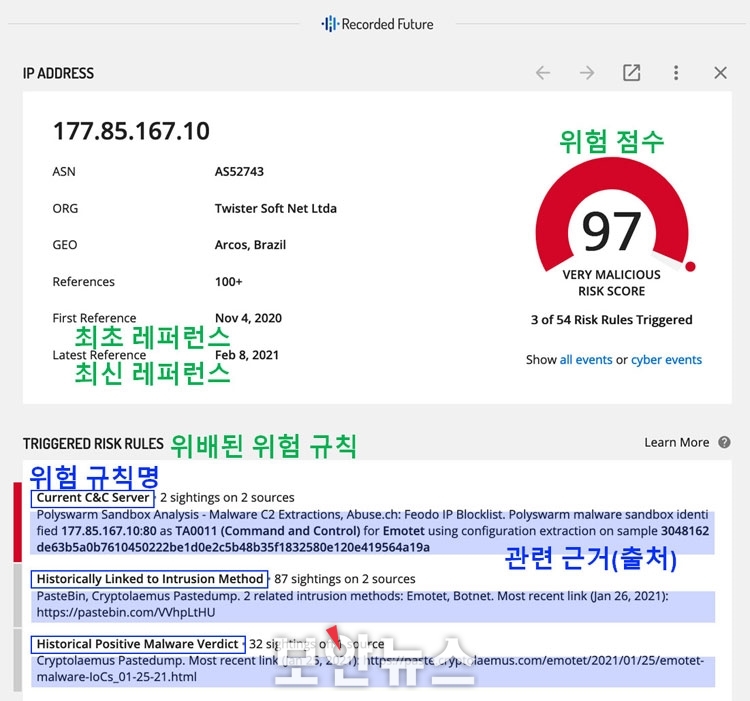Screen dimensions: 750x701
Task: Open the three-dot more options menu
Action: pyautogui.click(x=676, y=73)
